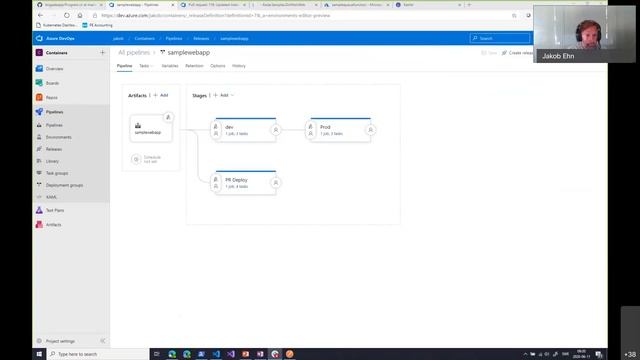Open Project settings
Screen dimensions: 640x360
point(60,341)
